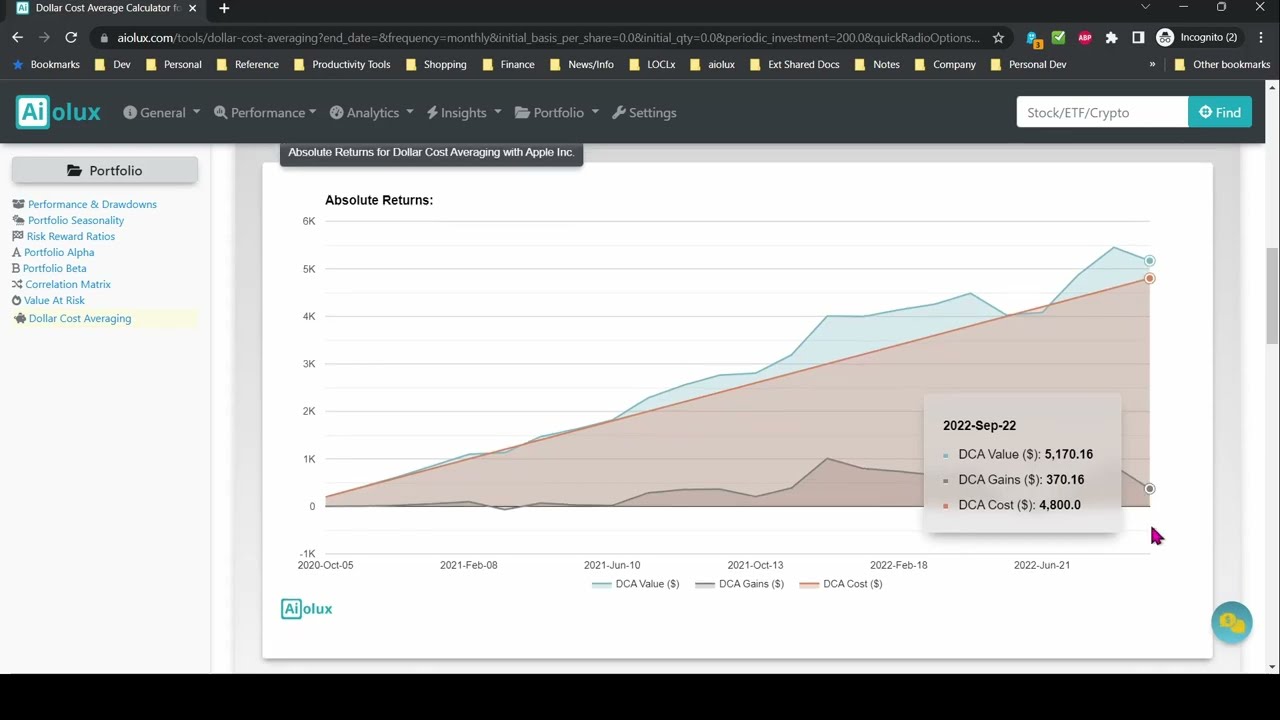
Task: Open the Other bookmarks folder
Action: pyautogui.click(x=1221, y=64)
